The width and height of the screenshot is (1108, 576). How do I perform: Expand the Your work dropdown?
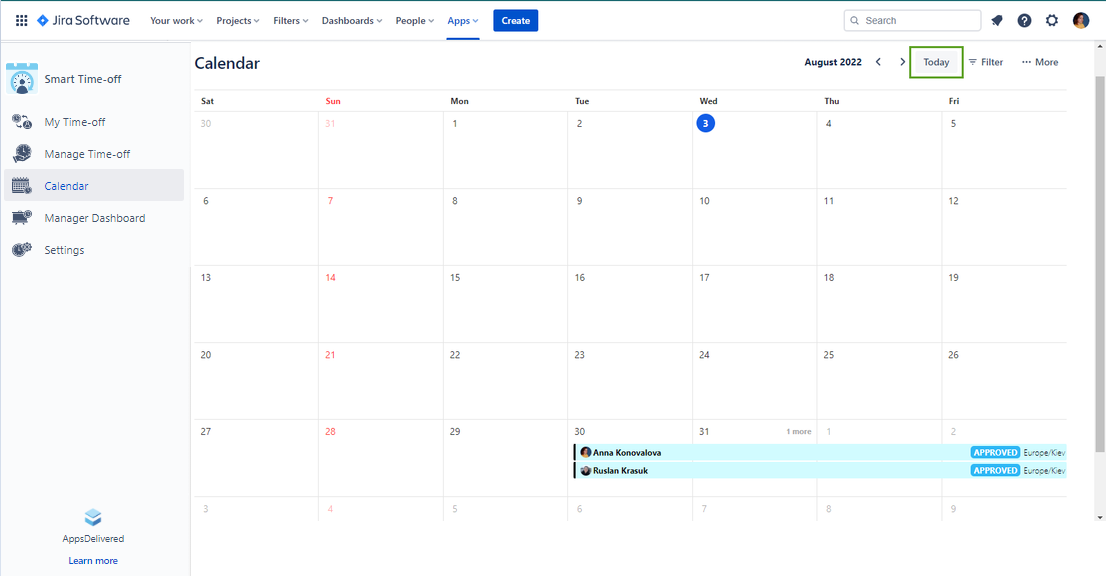pos(176,20)
